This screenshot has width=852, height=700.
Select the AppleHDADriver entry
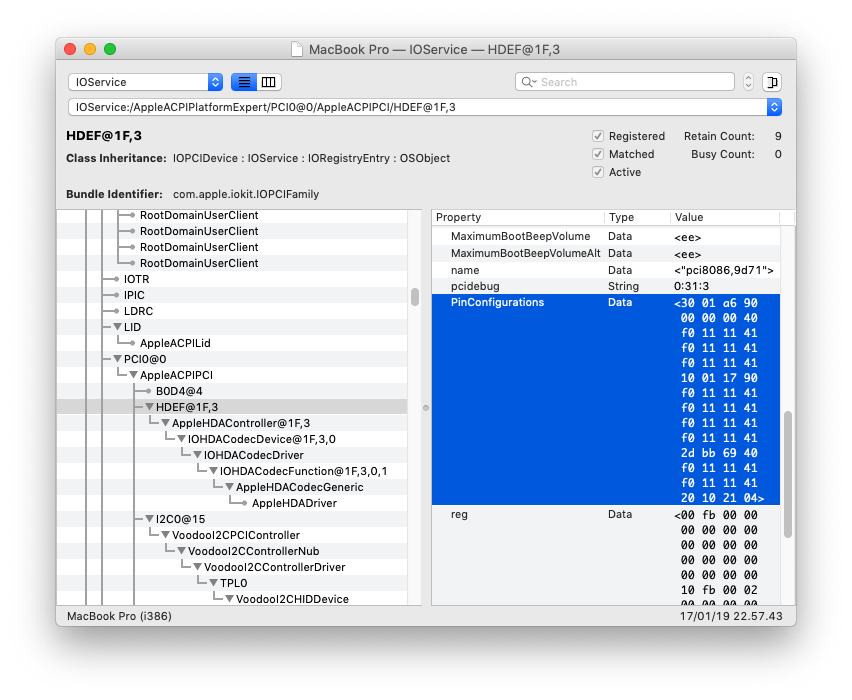[x=295, y=503]
